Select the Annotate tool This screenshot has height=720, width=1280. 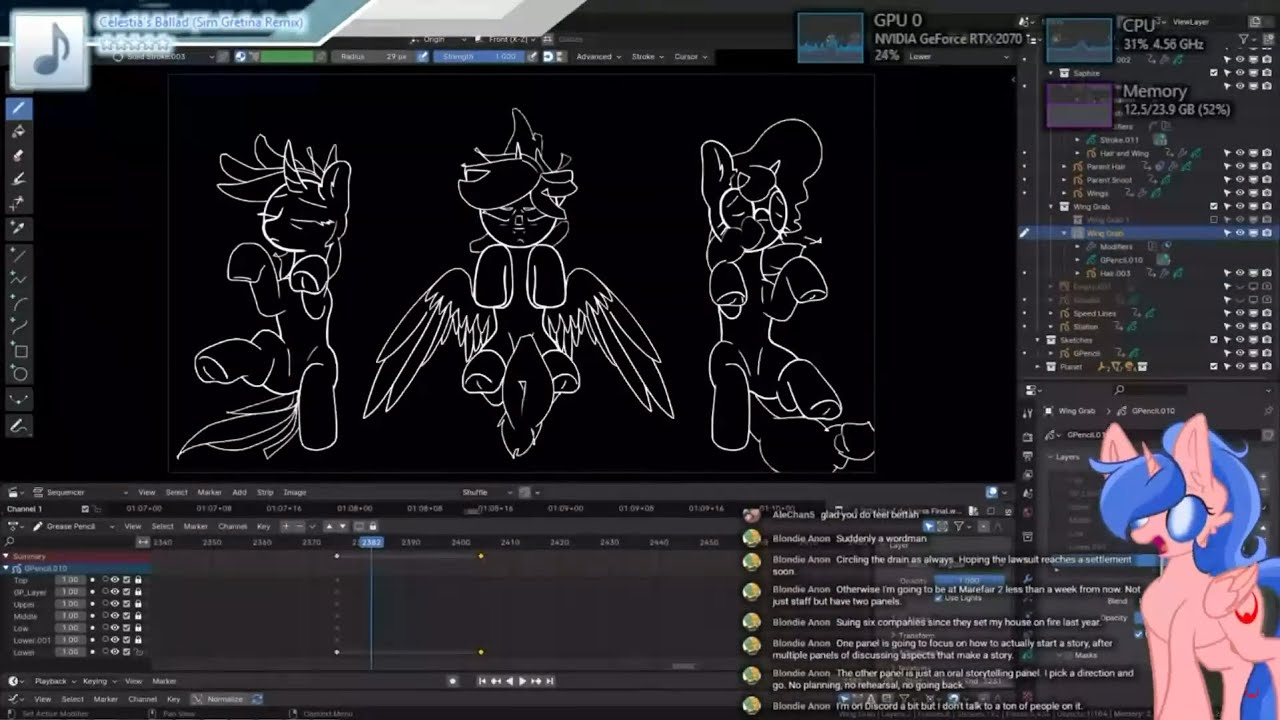click(x=20, y=427)
